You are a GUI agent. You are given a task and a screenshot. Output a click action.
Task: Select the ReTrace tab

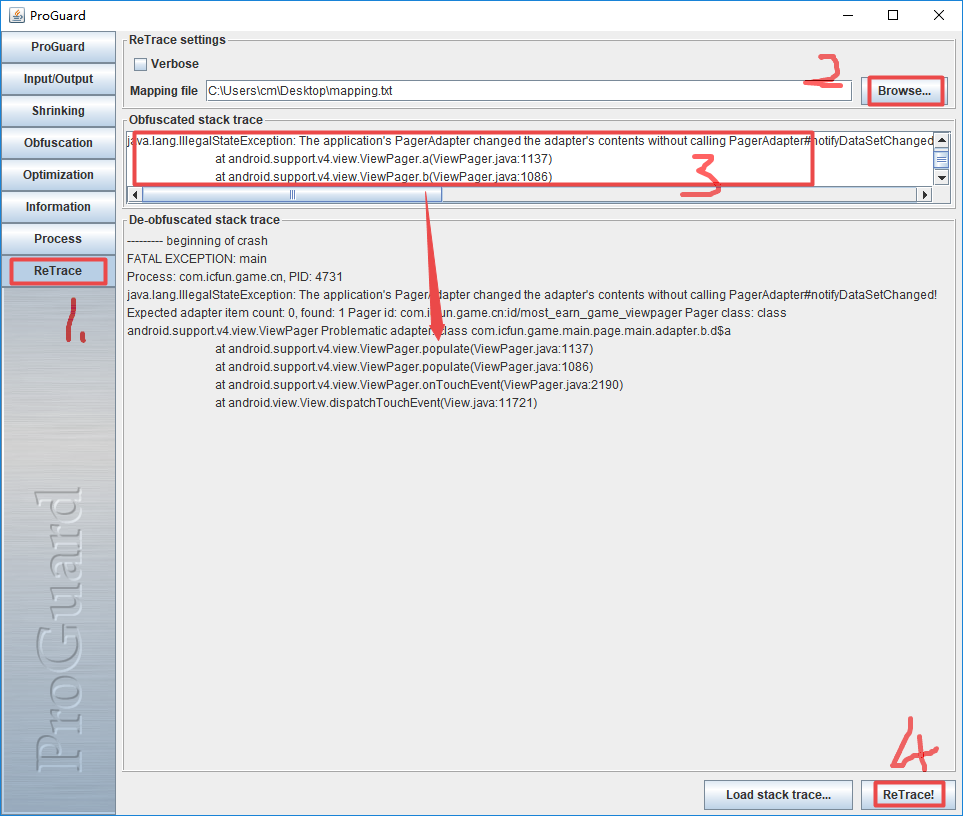tap(58, 271)
